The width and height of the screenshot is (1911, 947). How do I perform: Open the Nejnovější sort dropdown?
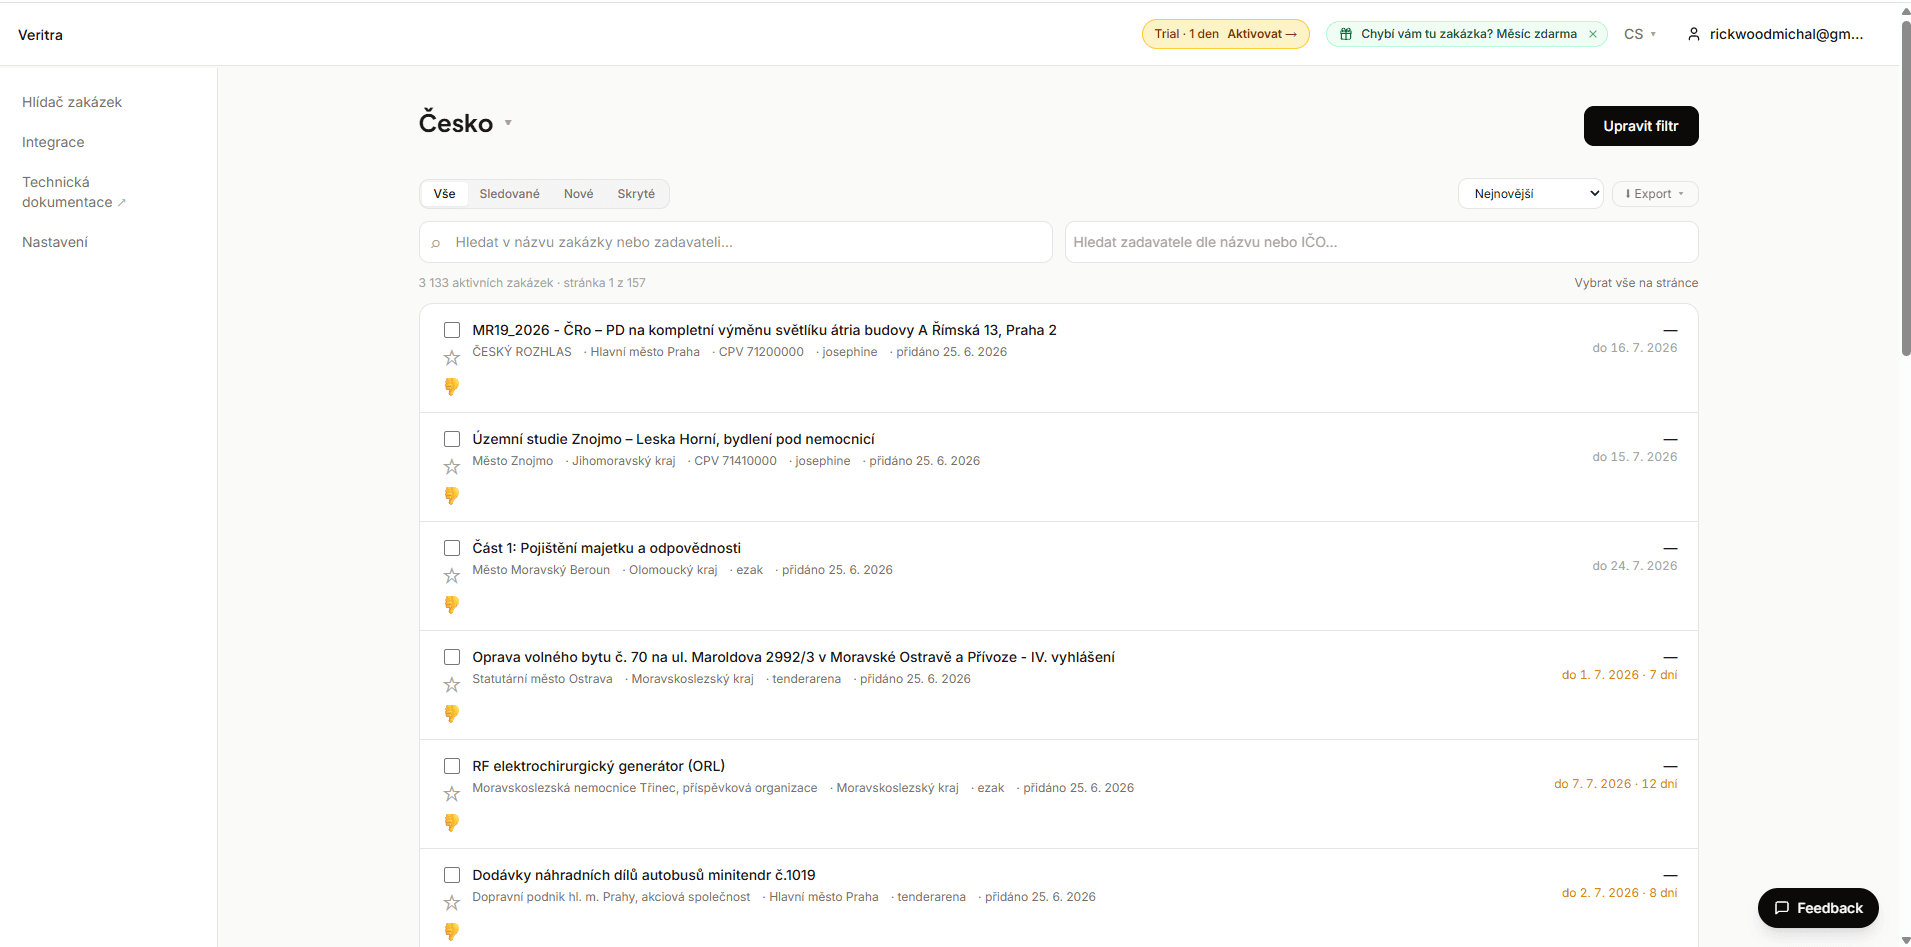(x=1530, y=194)
